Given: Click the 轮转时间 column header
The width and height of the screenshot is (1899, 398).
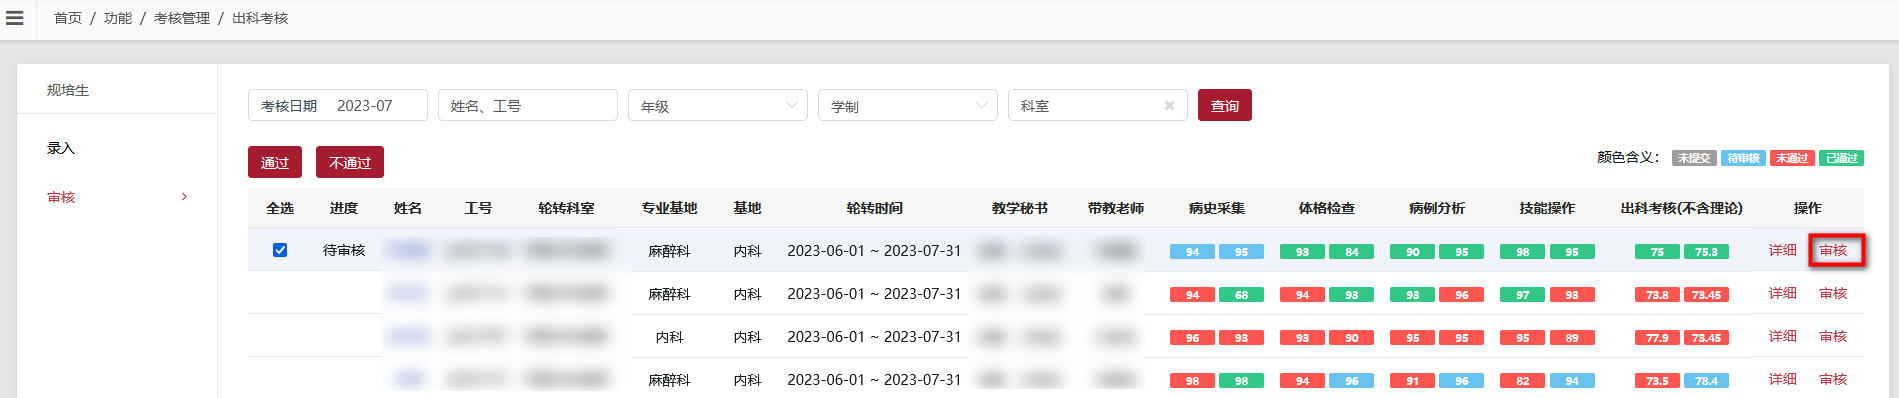Looking at the screenshot, I should point(874,208).
